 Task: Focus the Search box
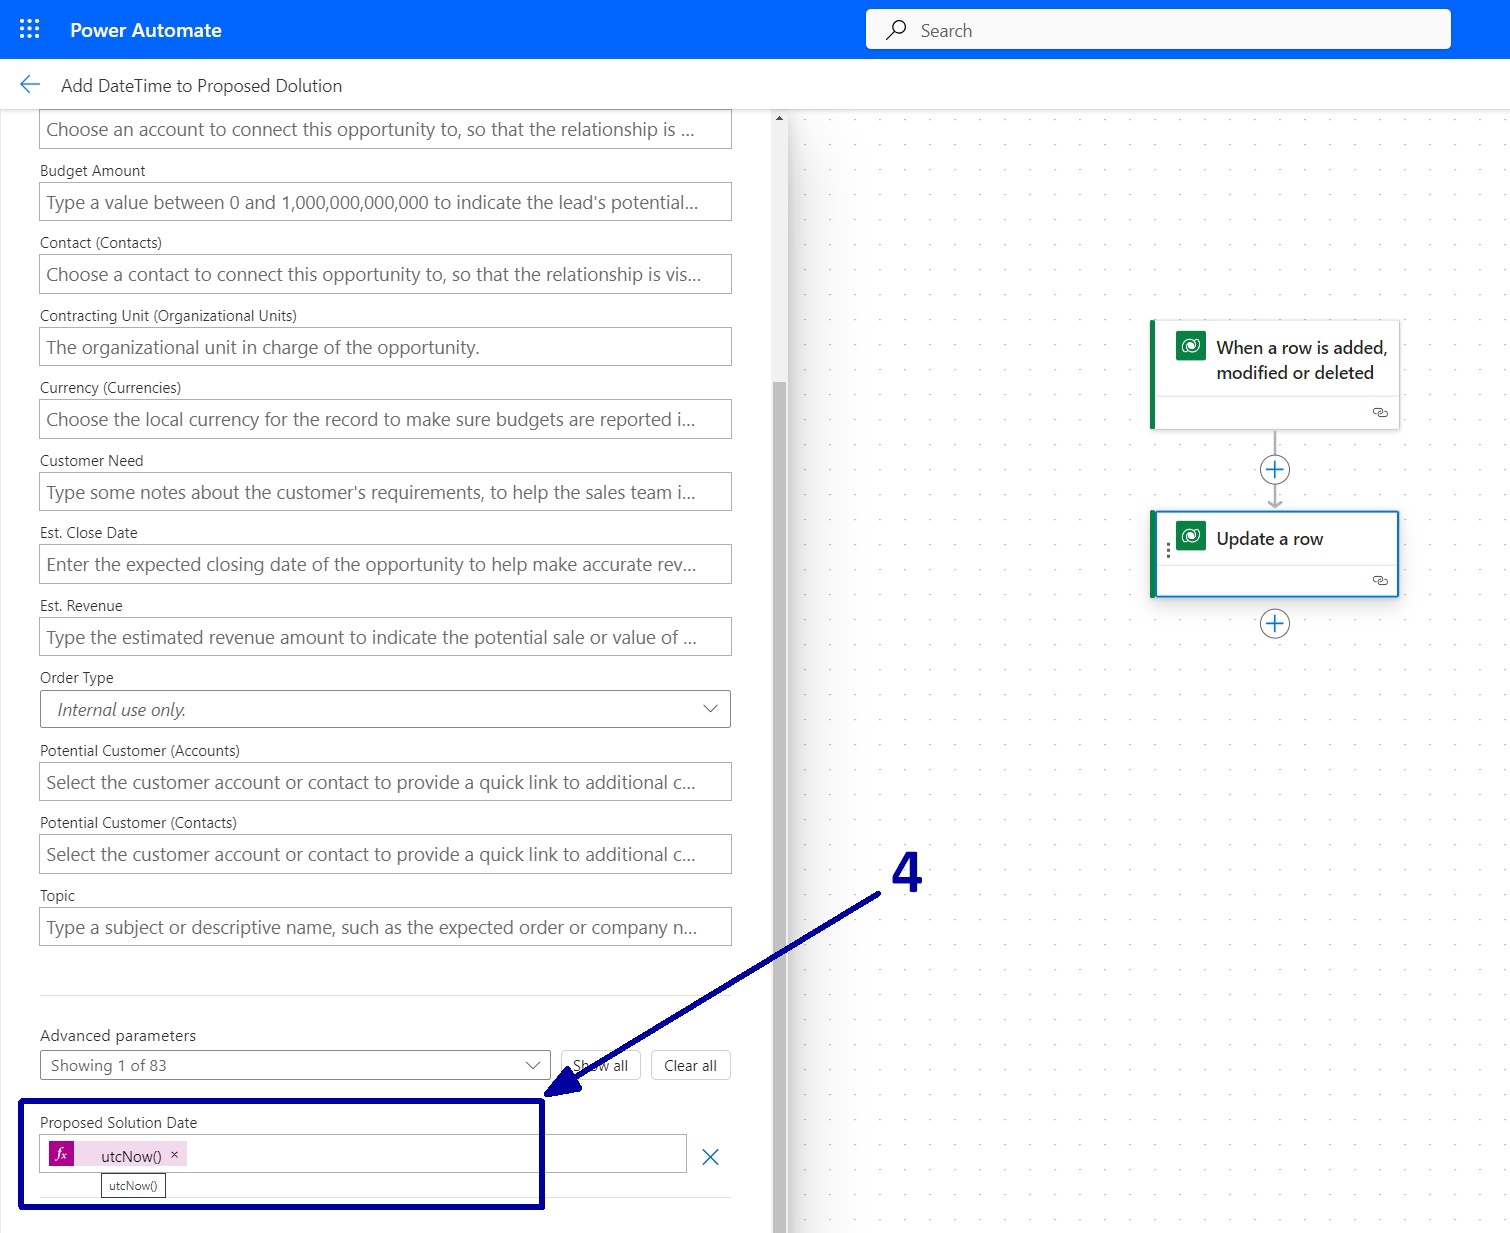coord(1158,30)
